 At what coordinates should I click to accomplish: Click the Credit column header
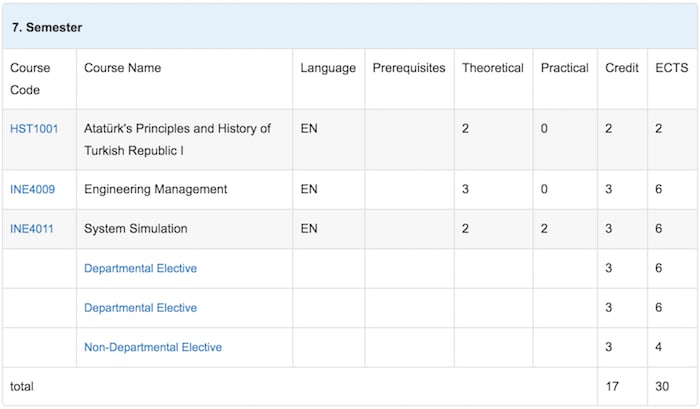click(621, 68)
